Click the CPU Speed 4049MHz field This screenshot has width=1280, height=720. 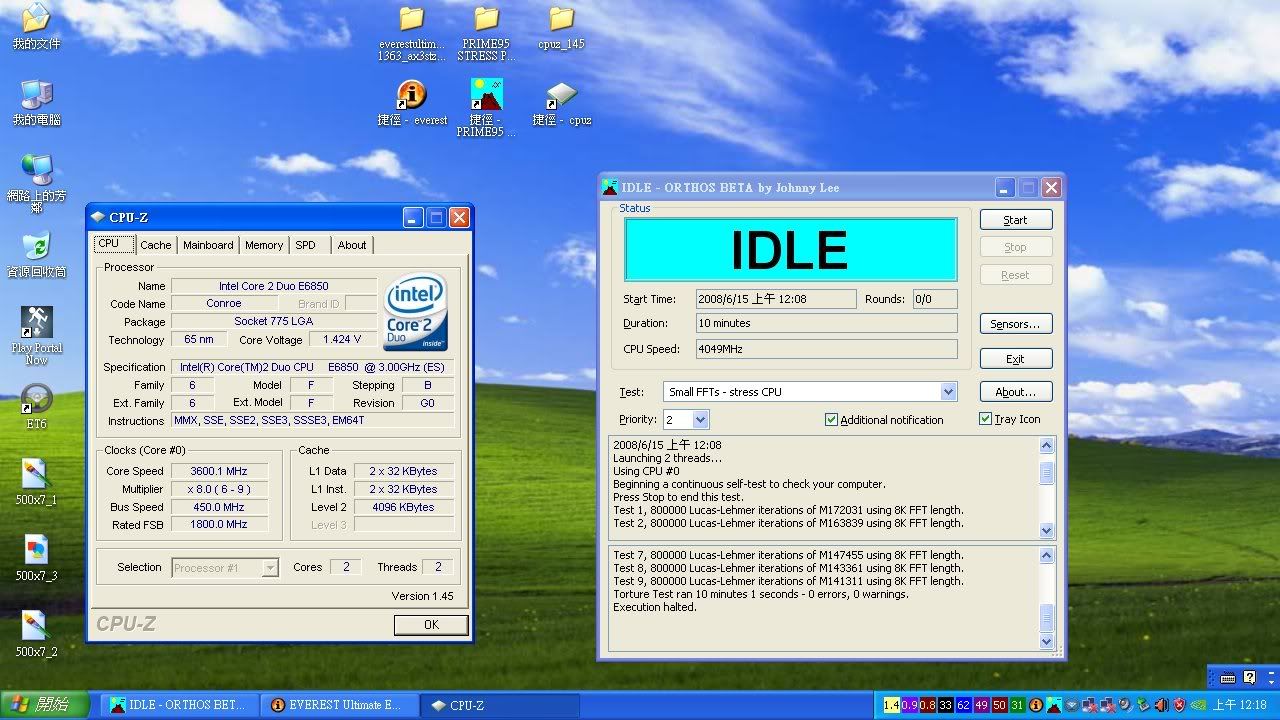(x=827, y=349)
